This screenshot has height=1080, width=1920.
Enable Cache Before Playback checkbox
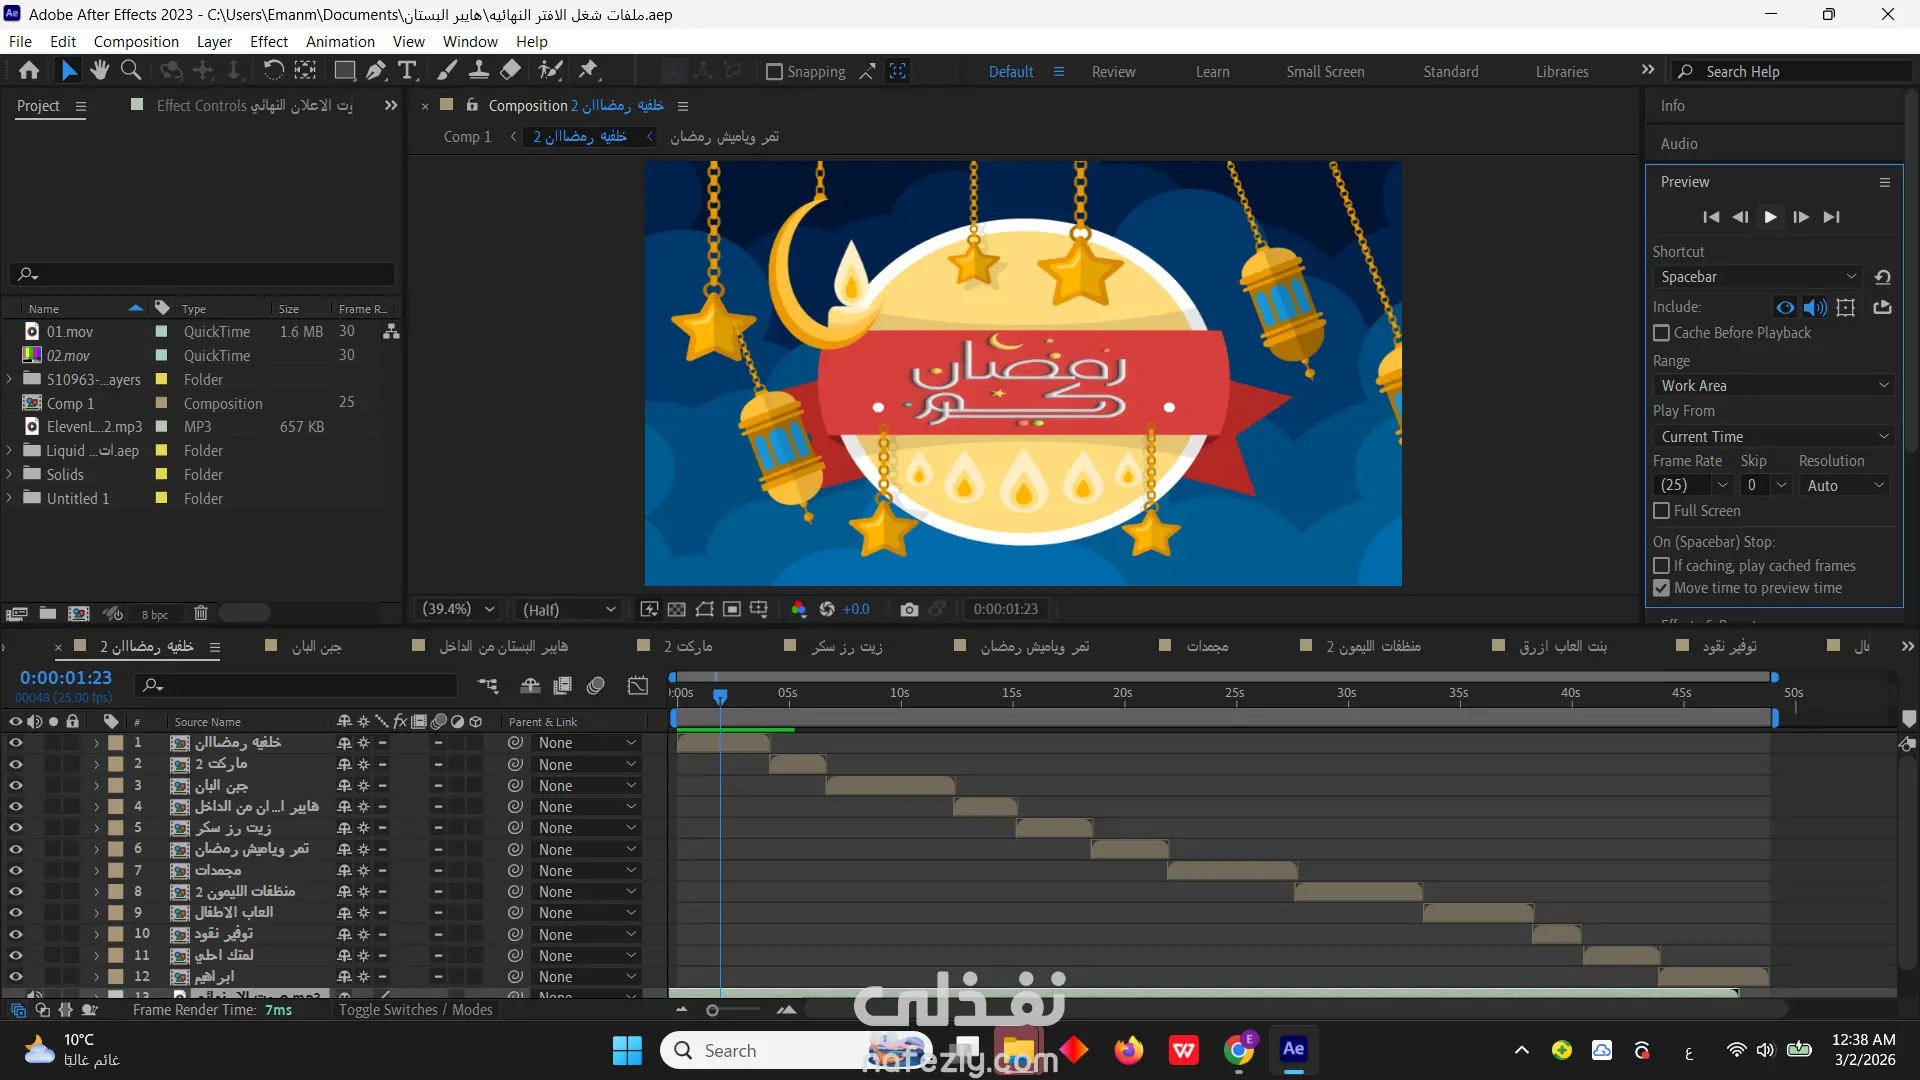click(x=1662, y=333)
